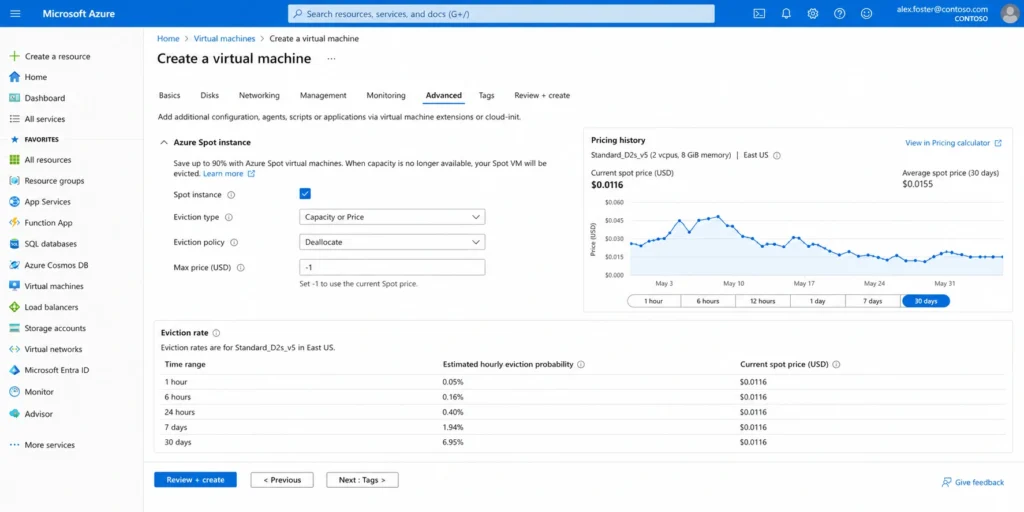This screenshot has height=512, width=1024.
Task: Click the Home breadcrumb
Action: (168, 39)
